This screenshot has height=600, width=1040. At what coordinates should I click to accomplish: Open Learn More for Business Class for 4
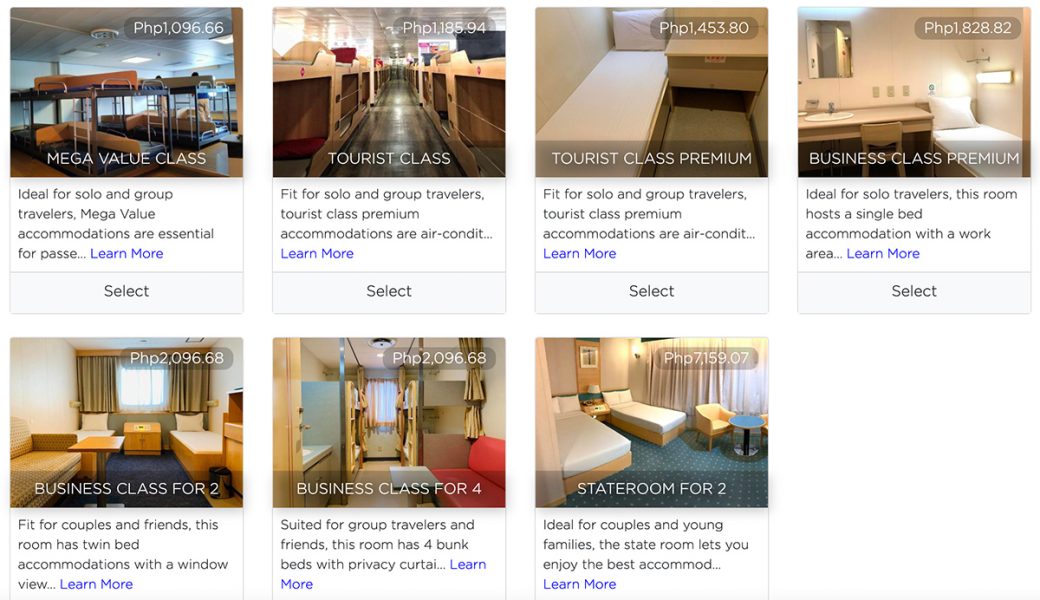[467, 565]
